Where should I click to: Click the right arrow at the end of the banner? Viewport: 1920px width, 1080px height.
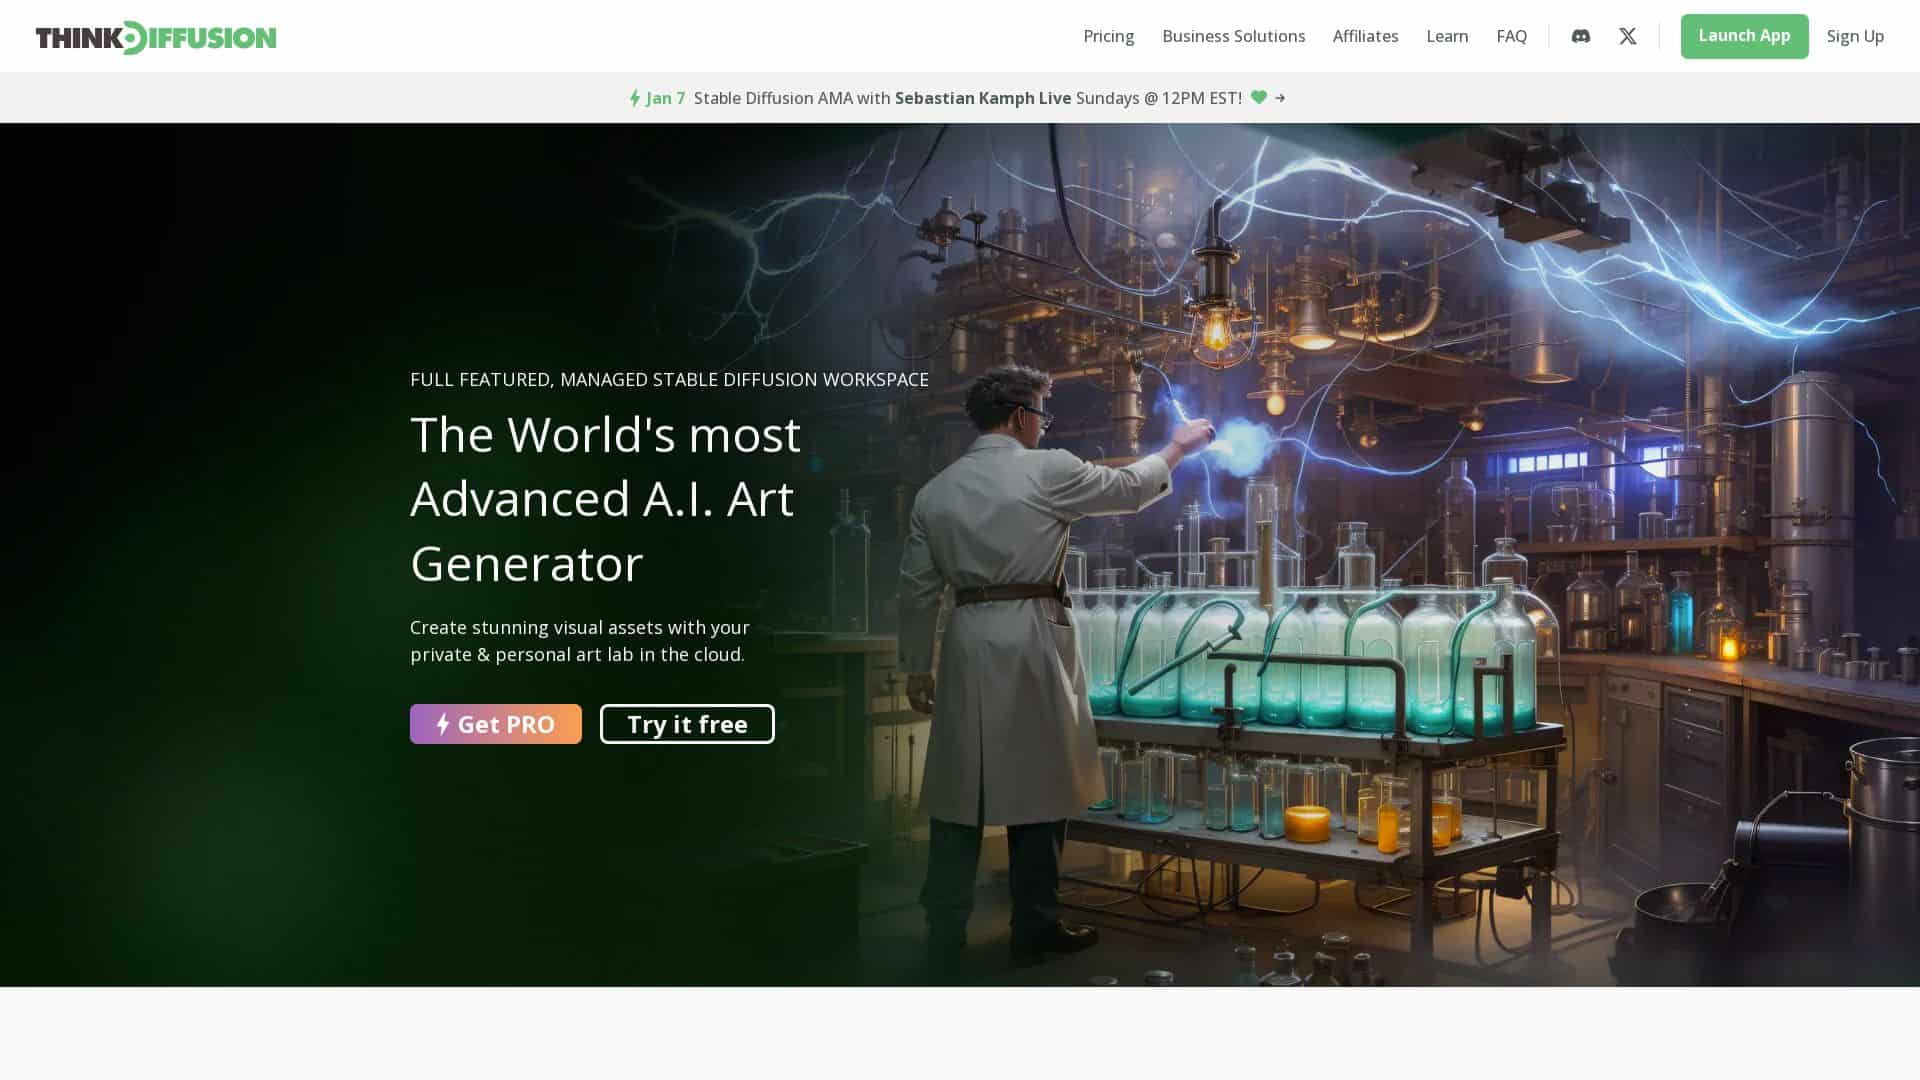click(1280, 98)
